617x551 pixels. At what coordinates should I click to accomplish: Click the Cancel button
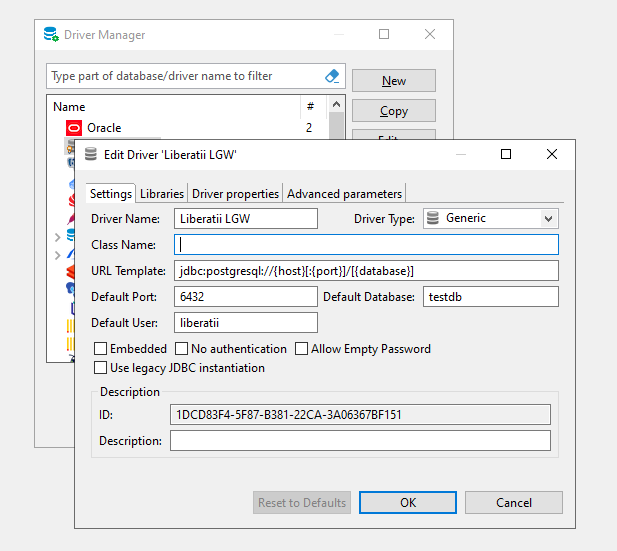[x=514, y=503]
